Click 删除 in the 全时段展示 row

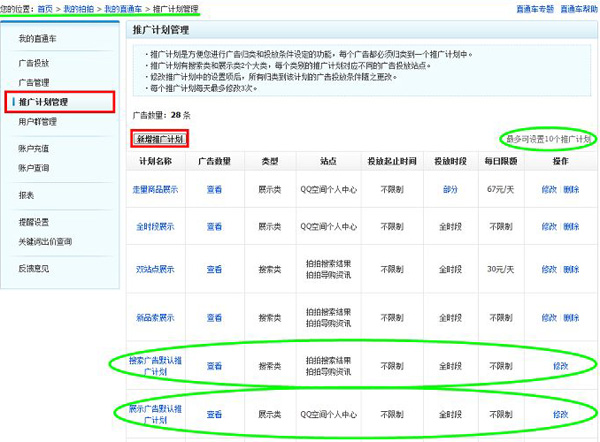571,227
